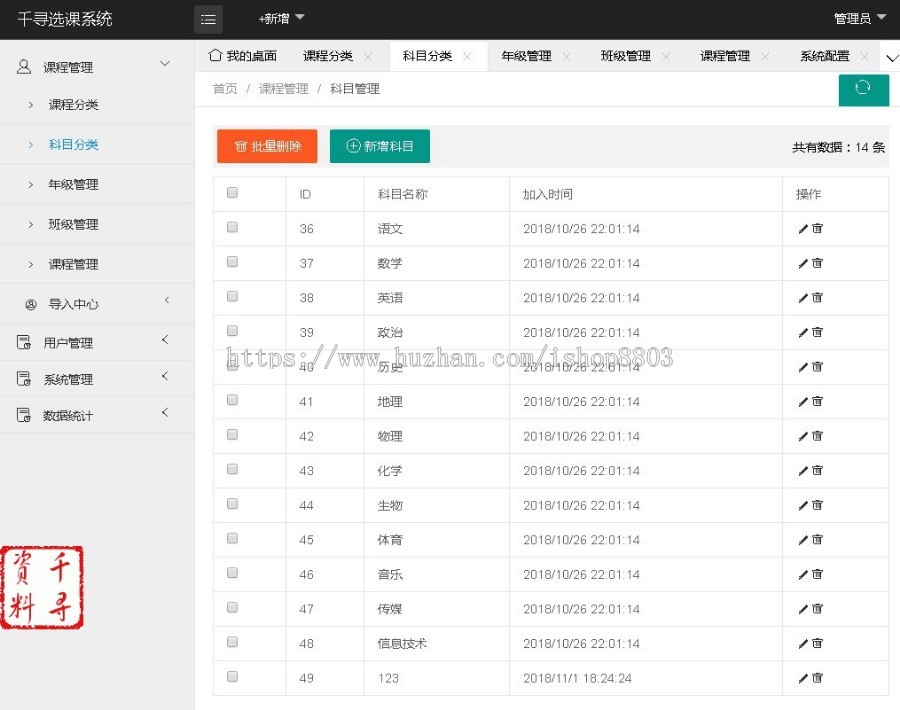This screenshot has width=900, height=710.
Task: Tick the checkbox next to 生物
Action: click(x=232, y=503)
